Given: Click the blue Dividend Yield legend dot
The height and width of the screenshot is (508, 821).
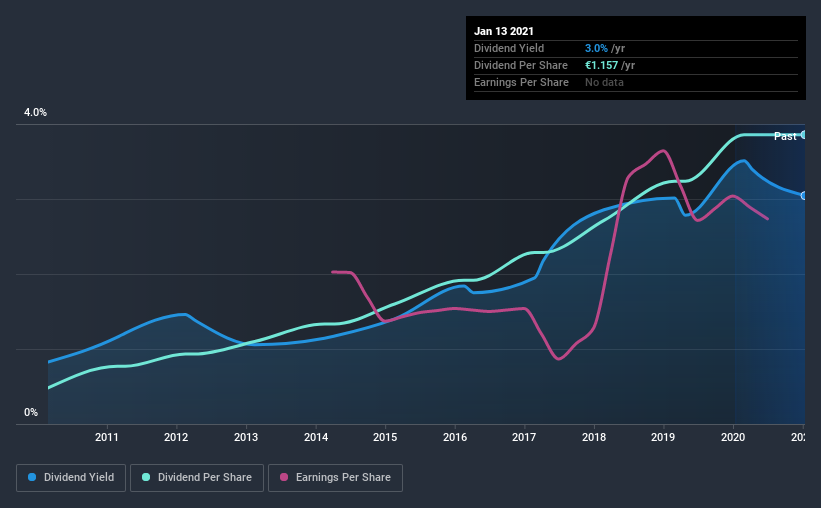Looking at the screenshot, I should pyautogui.click(x=32, y=477).
